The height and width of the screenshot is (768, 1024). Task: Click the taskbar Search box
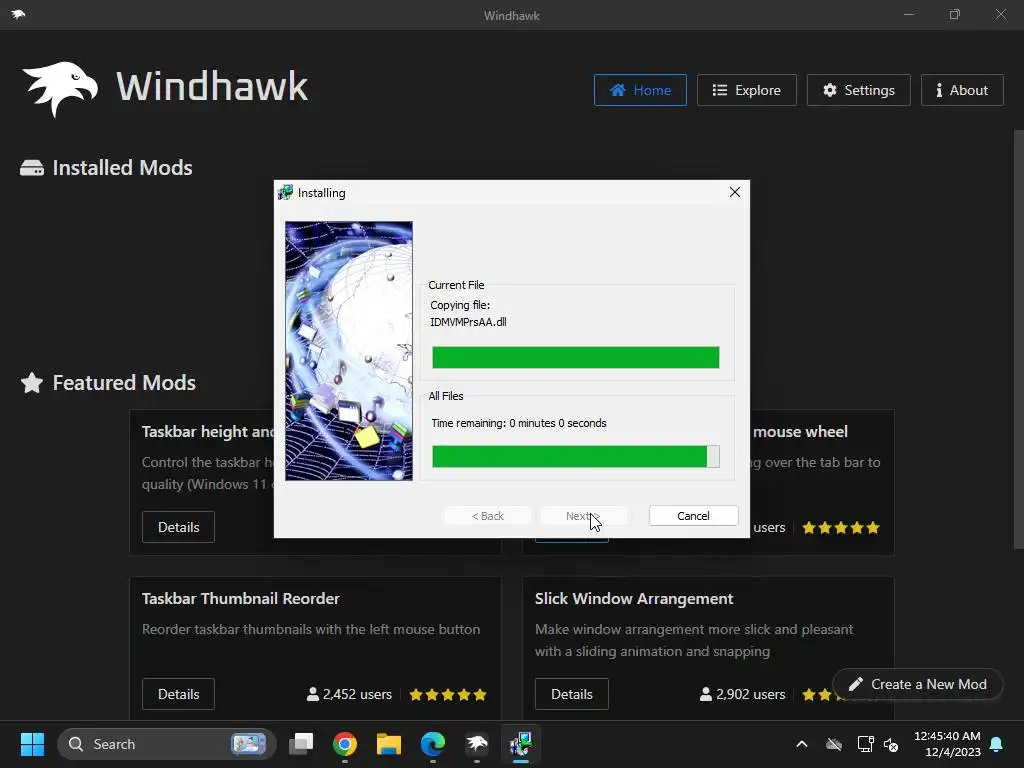coord(167,744)
